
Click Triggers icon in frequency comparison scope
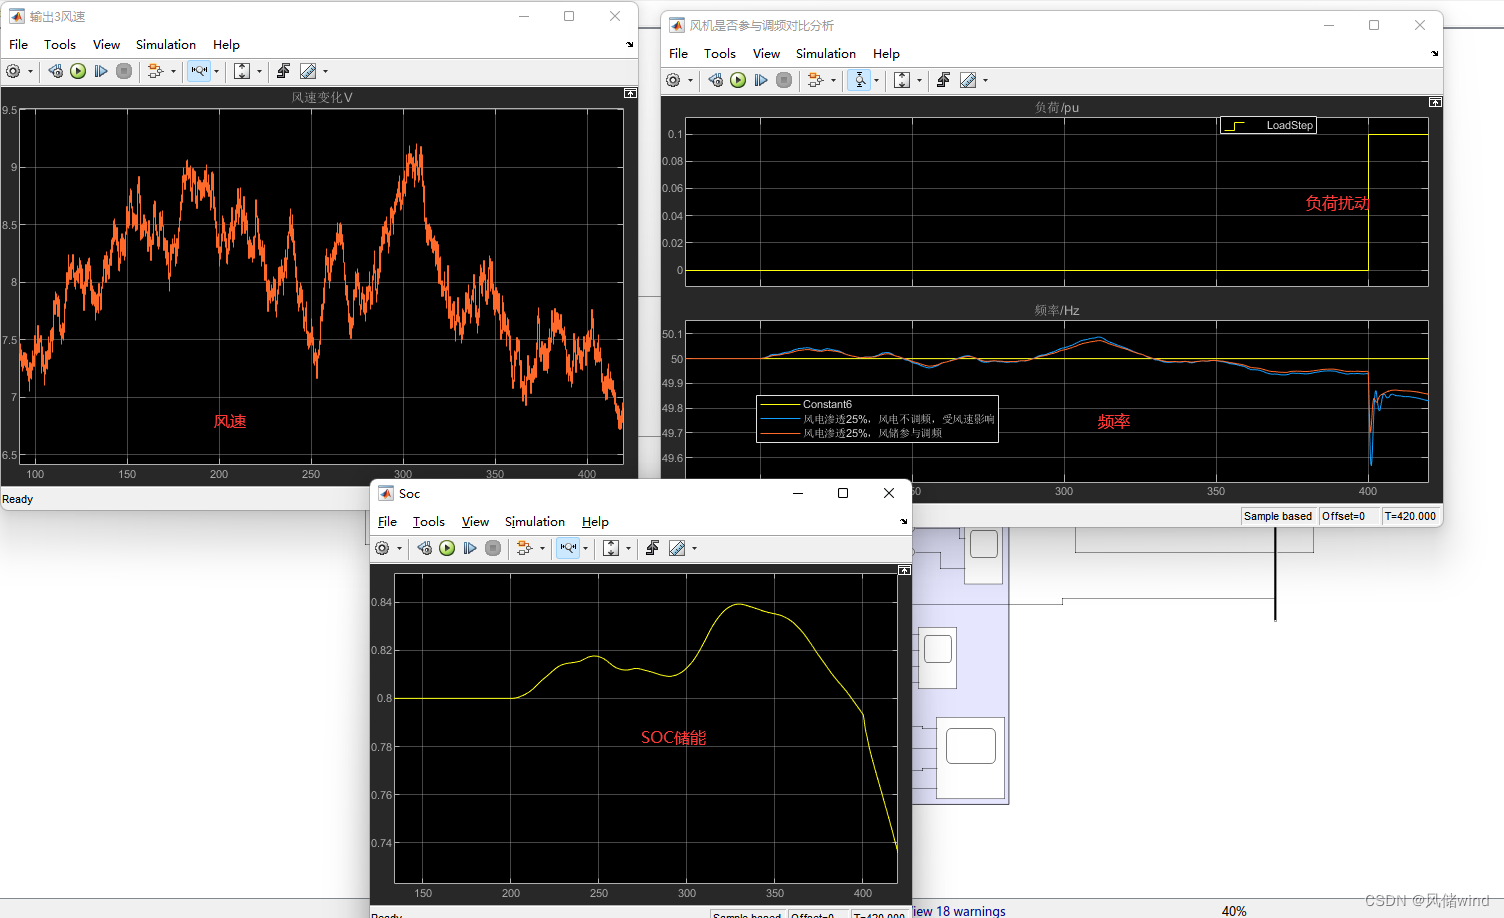[x=943, y=80]
